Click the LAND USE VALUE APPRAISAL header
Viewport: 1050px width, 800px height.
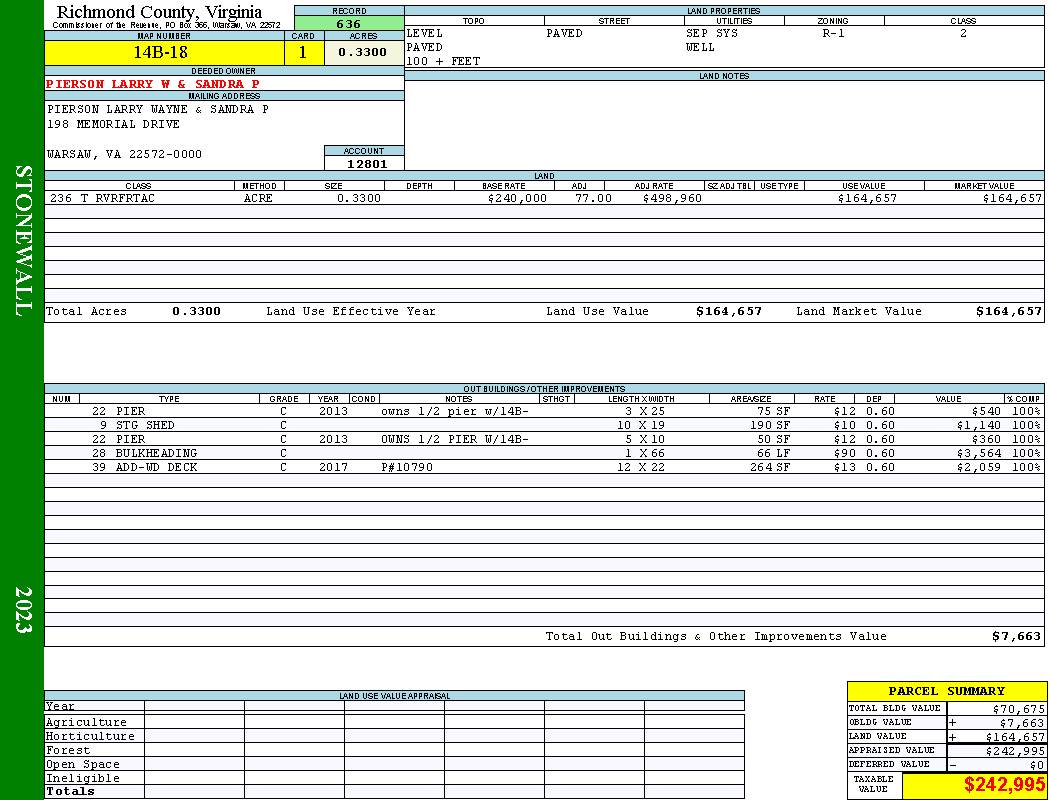coord(394,696)
